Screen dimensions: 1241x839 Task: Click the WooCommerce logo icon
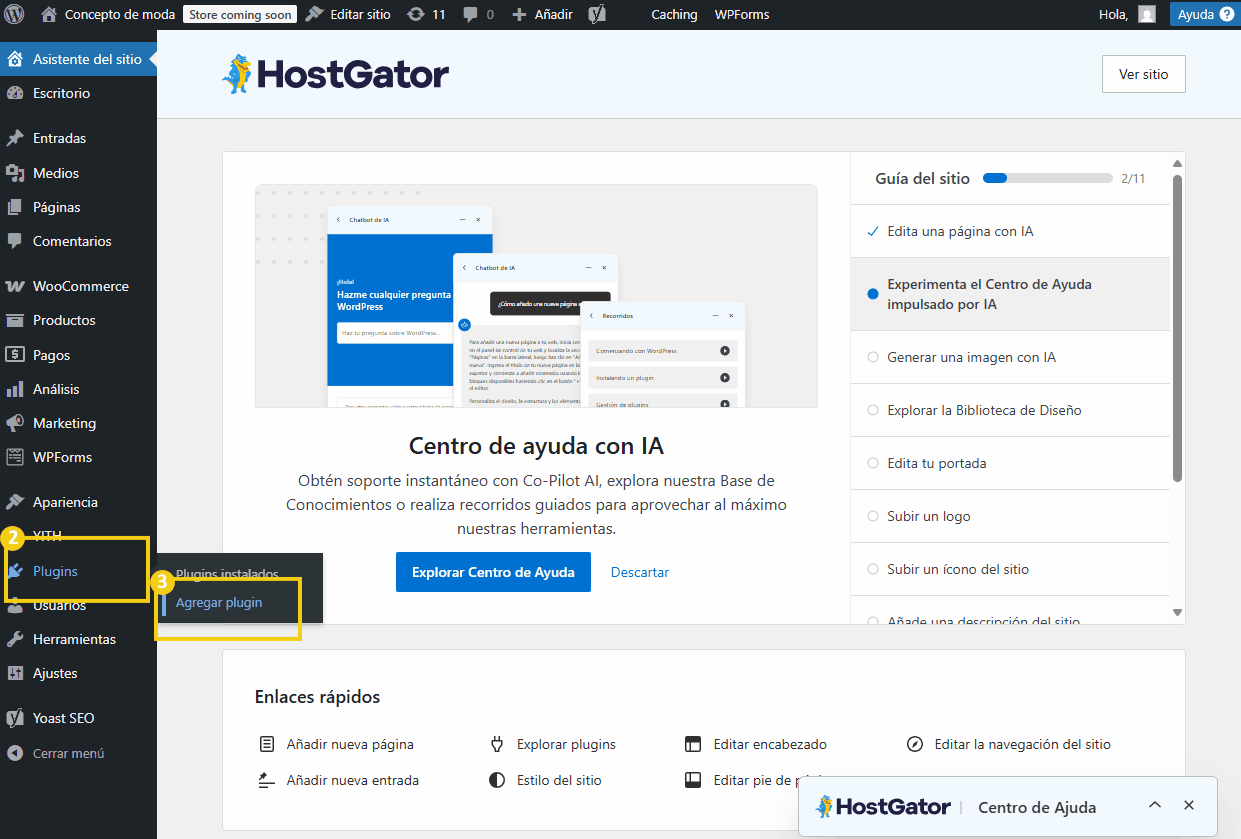click(x=15, y=286)
